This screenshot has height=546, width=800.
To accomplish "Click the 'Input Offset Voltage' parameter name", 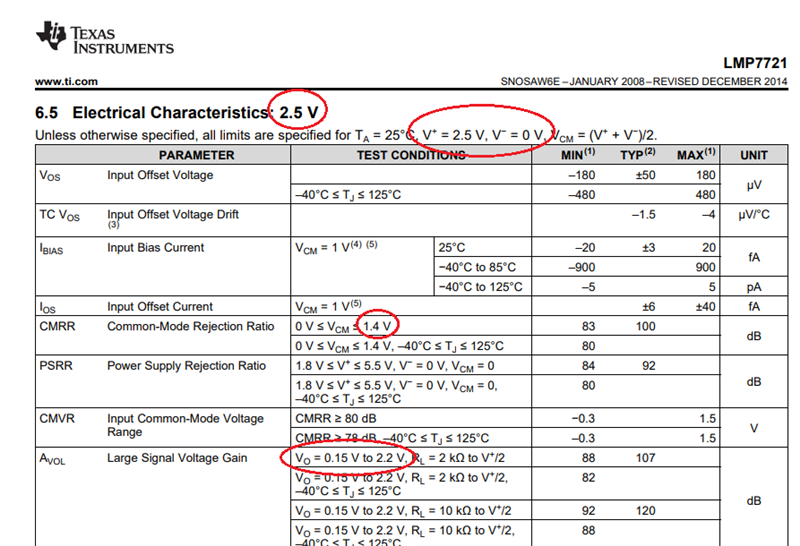I will pos(160,175).
